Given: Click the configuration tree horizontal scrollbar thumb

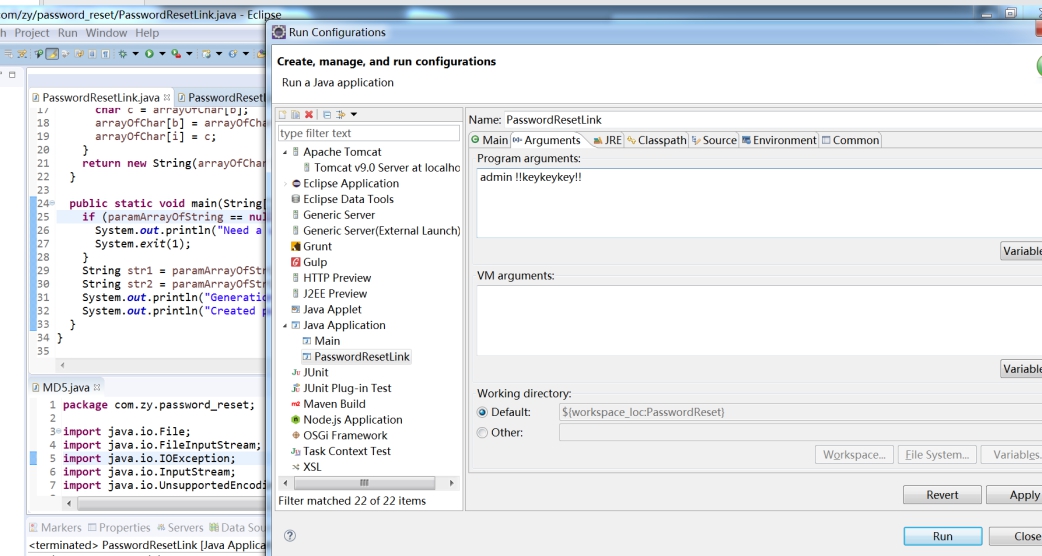Looking at the screenshot, I should pos(364,483).
